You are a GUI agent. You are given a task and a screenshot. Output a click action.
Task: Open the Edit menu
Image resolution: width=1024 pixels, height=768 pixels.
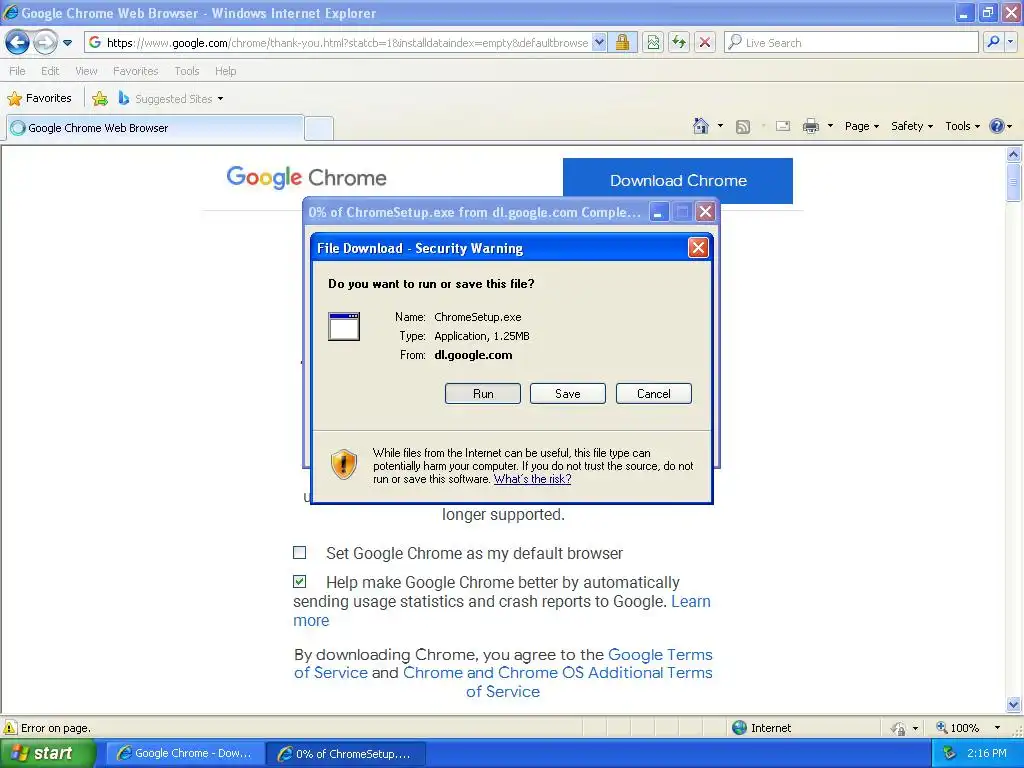pos(50,71)
